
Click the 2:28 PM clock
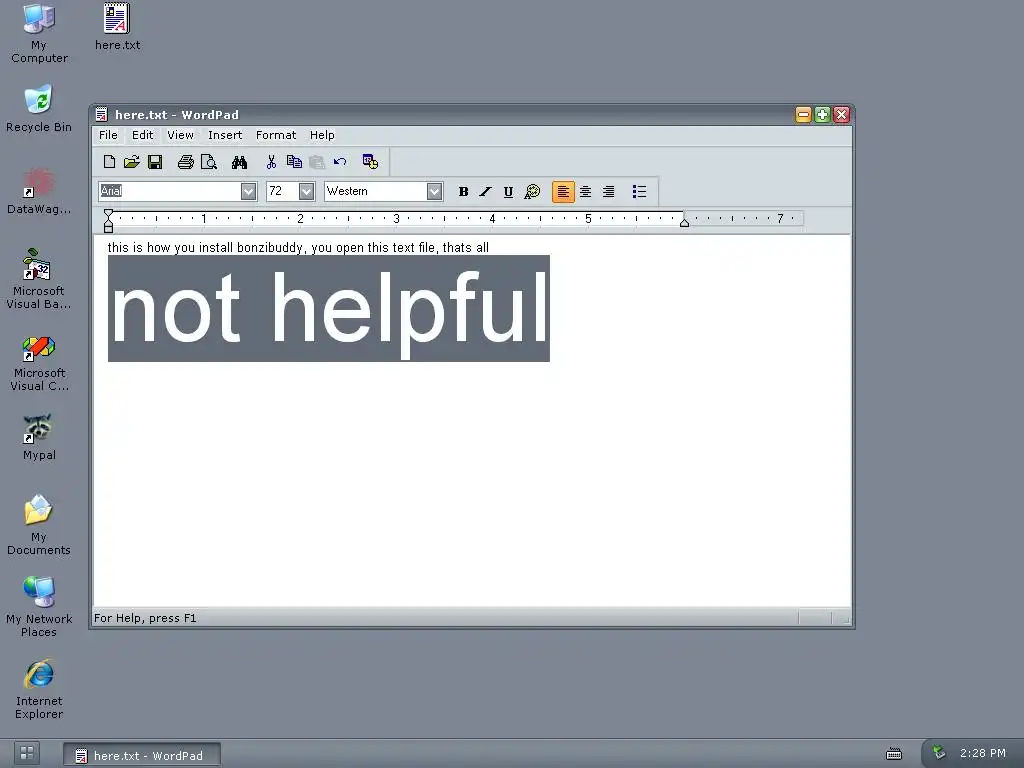tap(983, 753)
